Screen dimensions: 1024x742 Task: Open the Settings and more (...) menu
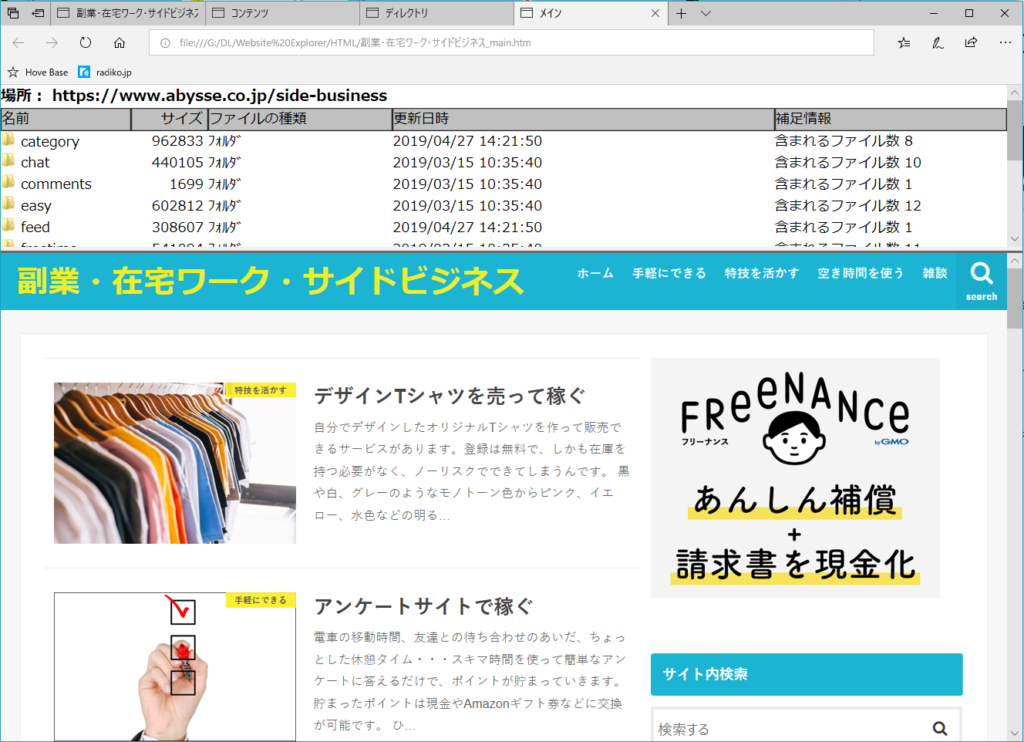[1005, 43]
